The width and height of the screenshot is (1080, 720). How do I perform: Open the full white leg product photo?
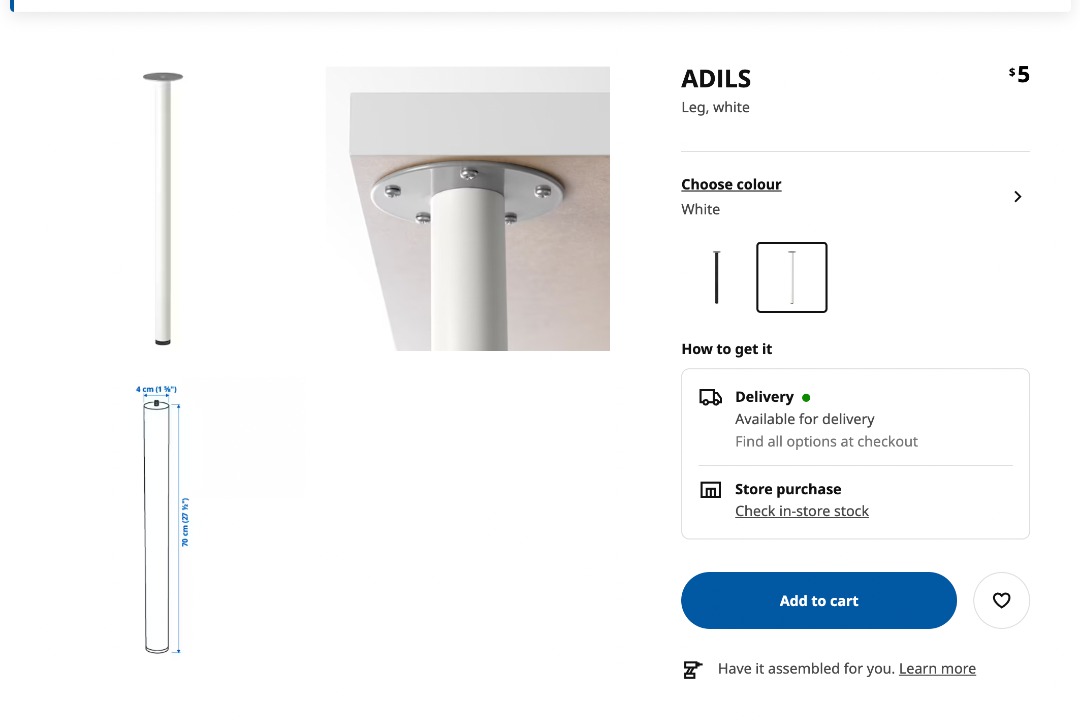coord(163,208)
